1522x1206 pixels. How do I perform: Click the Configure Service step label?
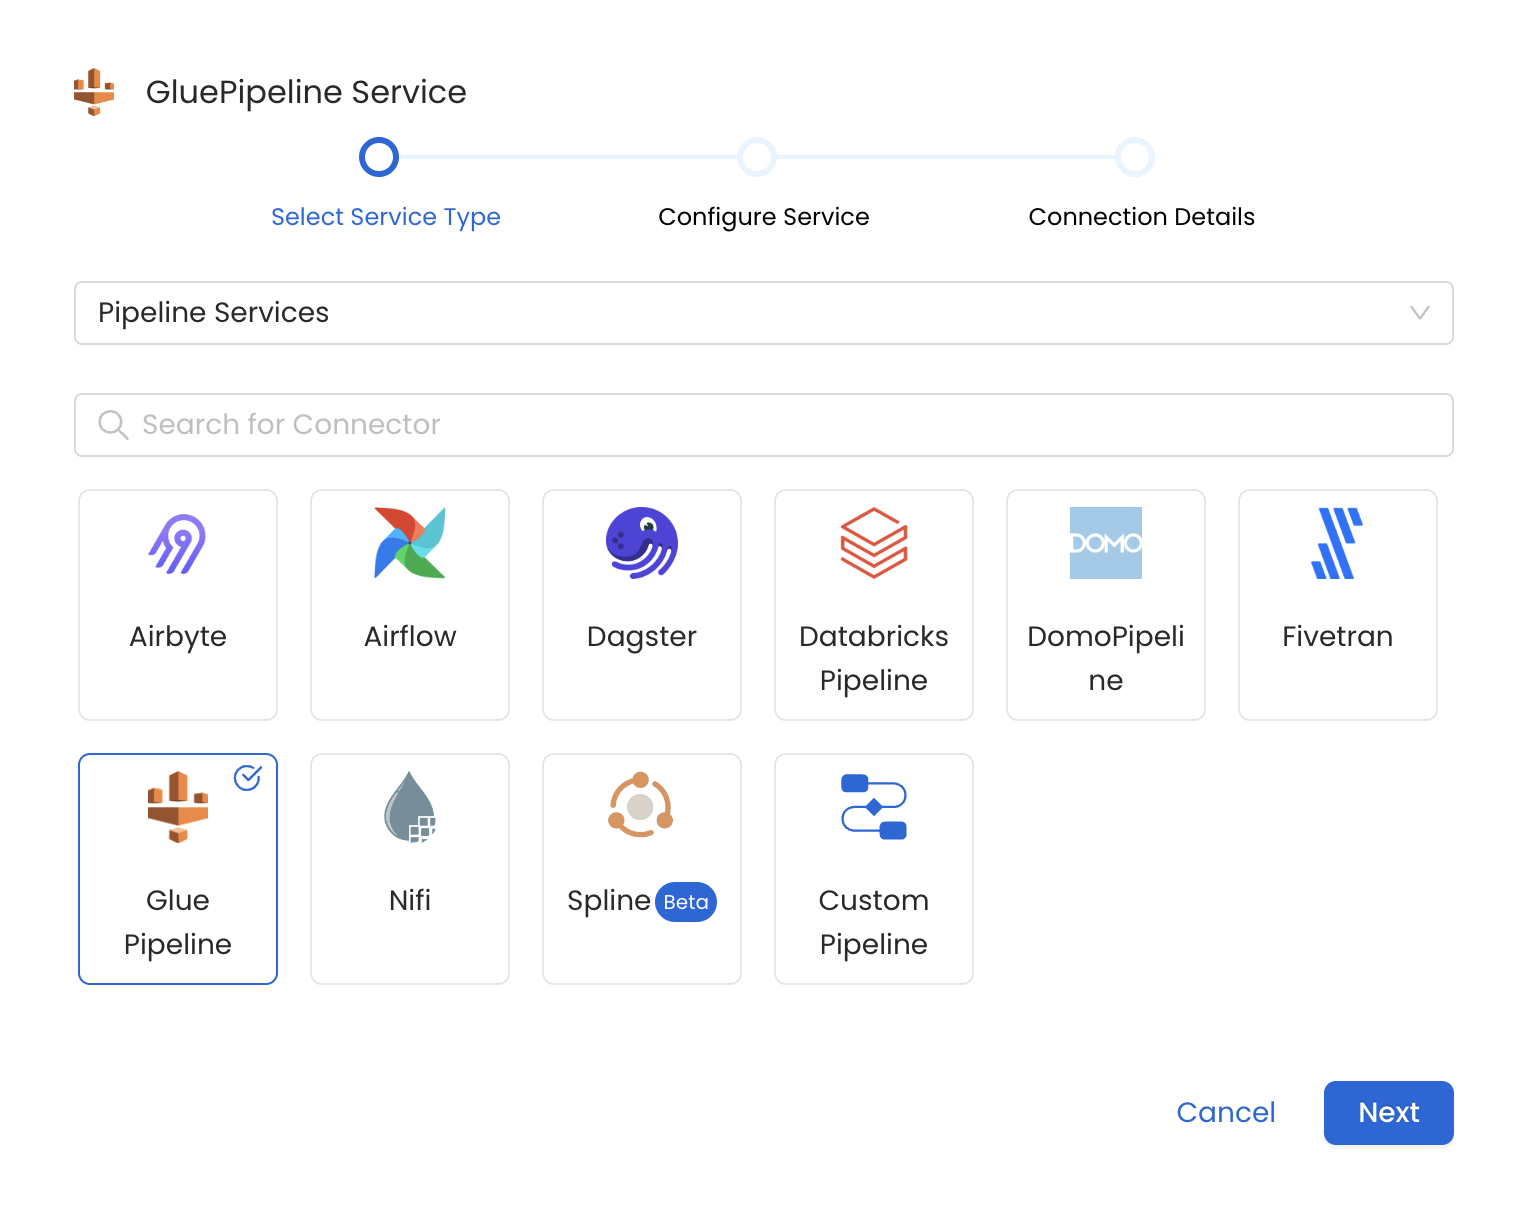[x=763, y=216]
